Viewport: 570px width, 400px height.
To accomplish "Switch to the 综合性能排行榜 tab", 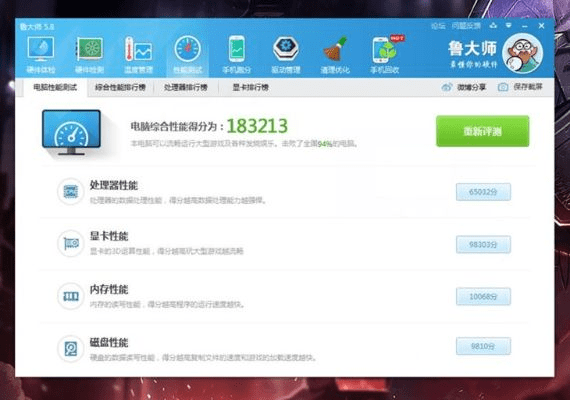I will 120,88.
